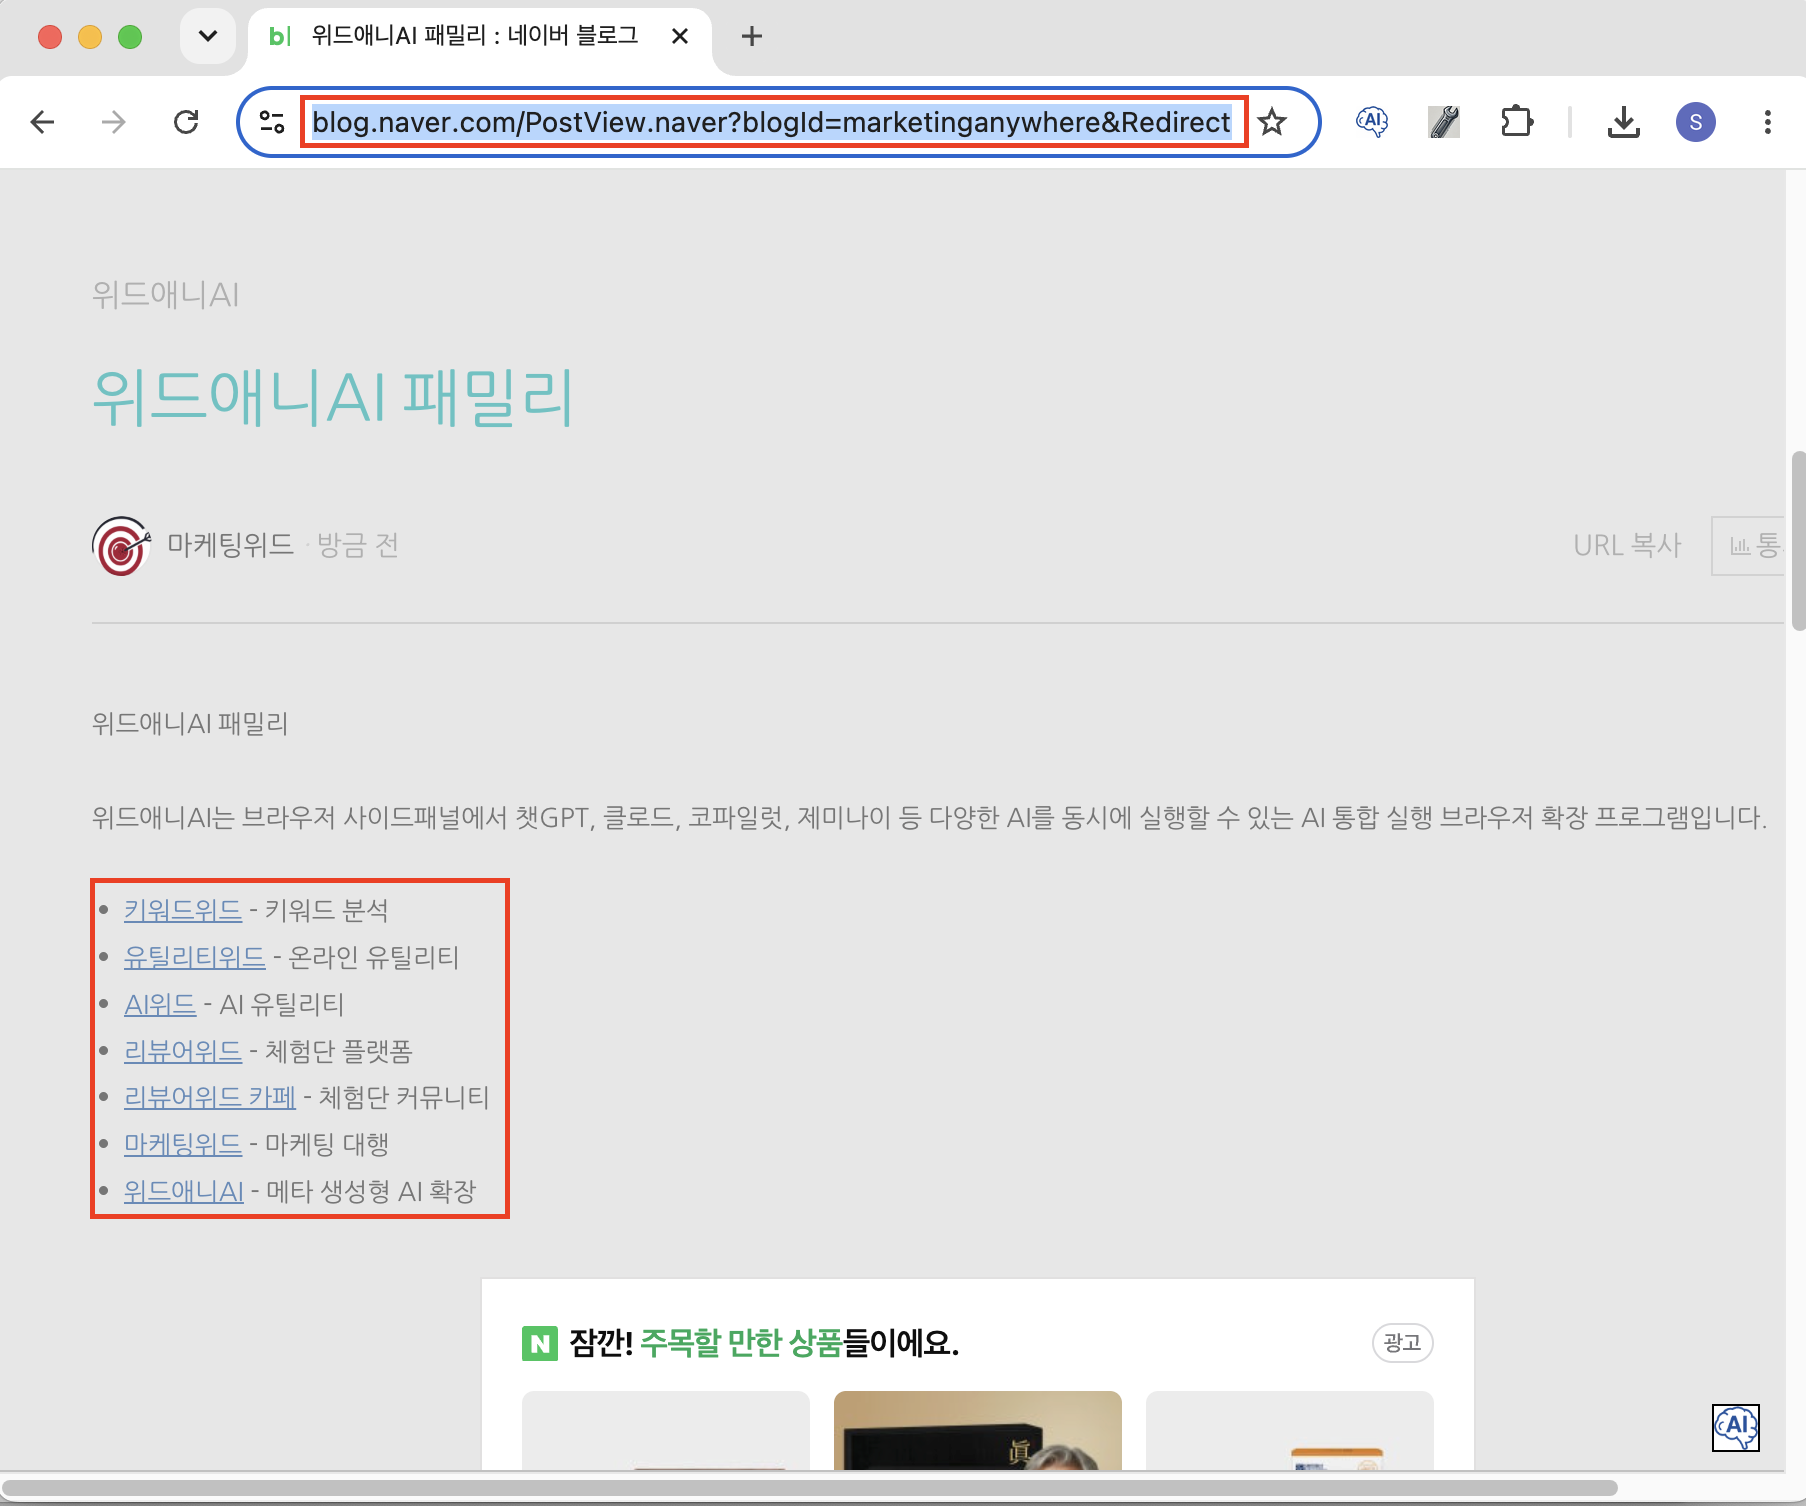Click the vertical scrollbar thumb
This screenshot has height=1506, width=1806.
pos(1798,541)
